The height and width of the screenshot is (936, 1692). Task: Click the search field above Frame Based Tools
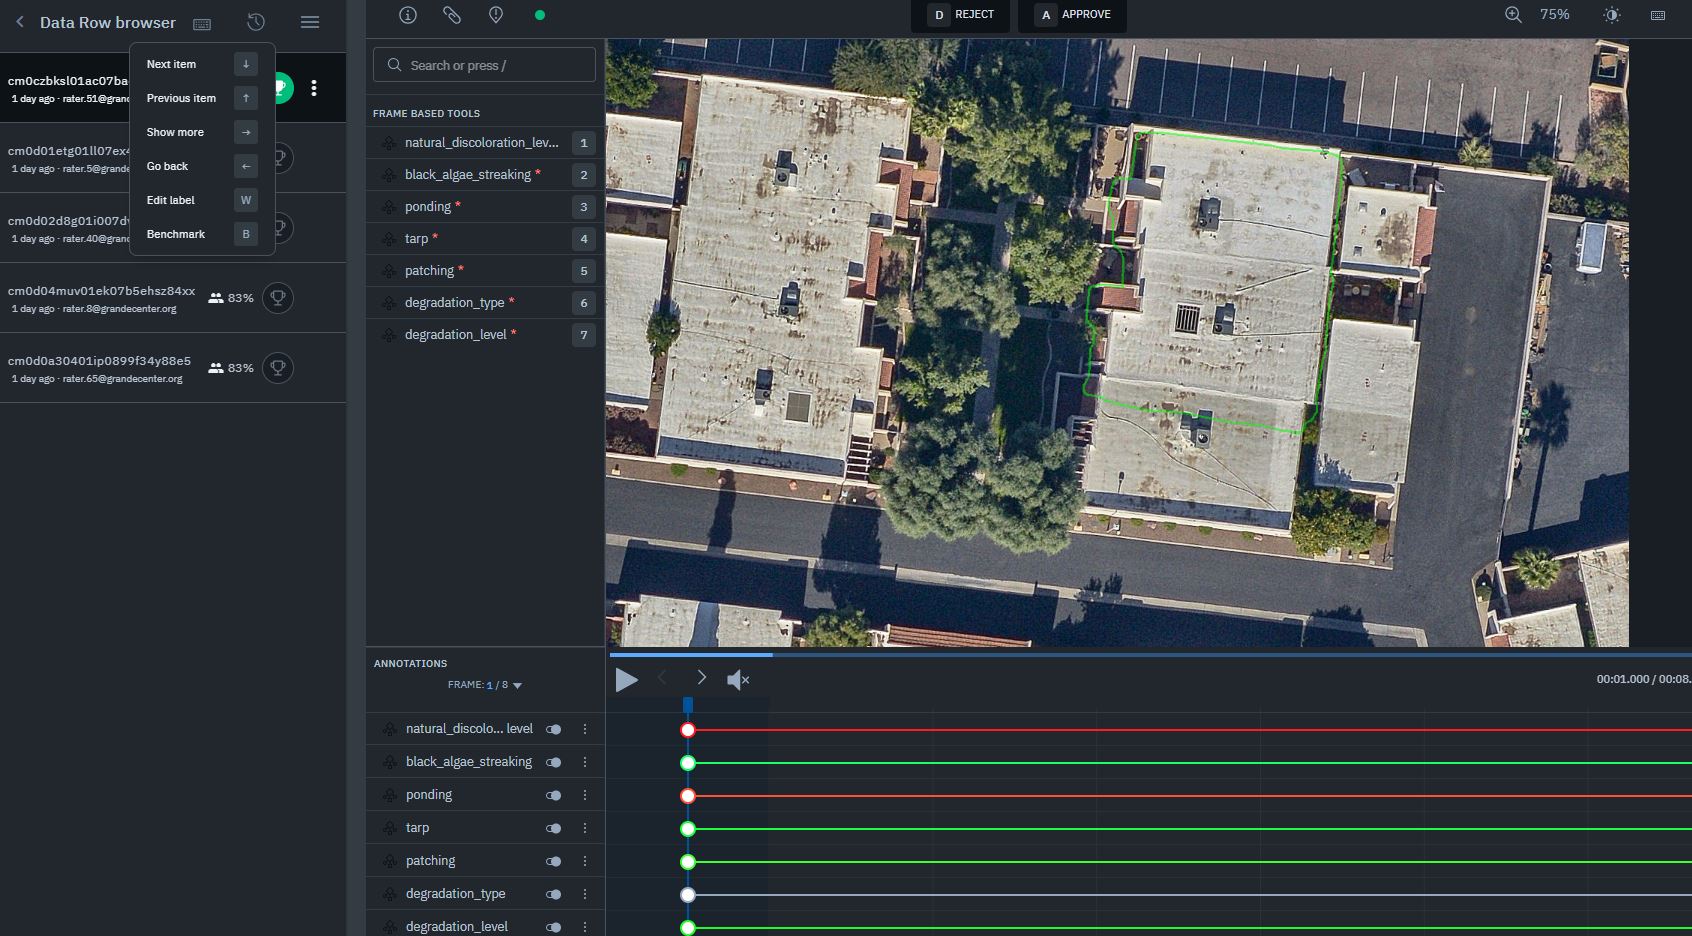(484, 64)
